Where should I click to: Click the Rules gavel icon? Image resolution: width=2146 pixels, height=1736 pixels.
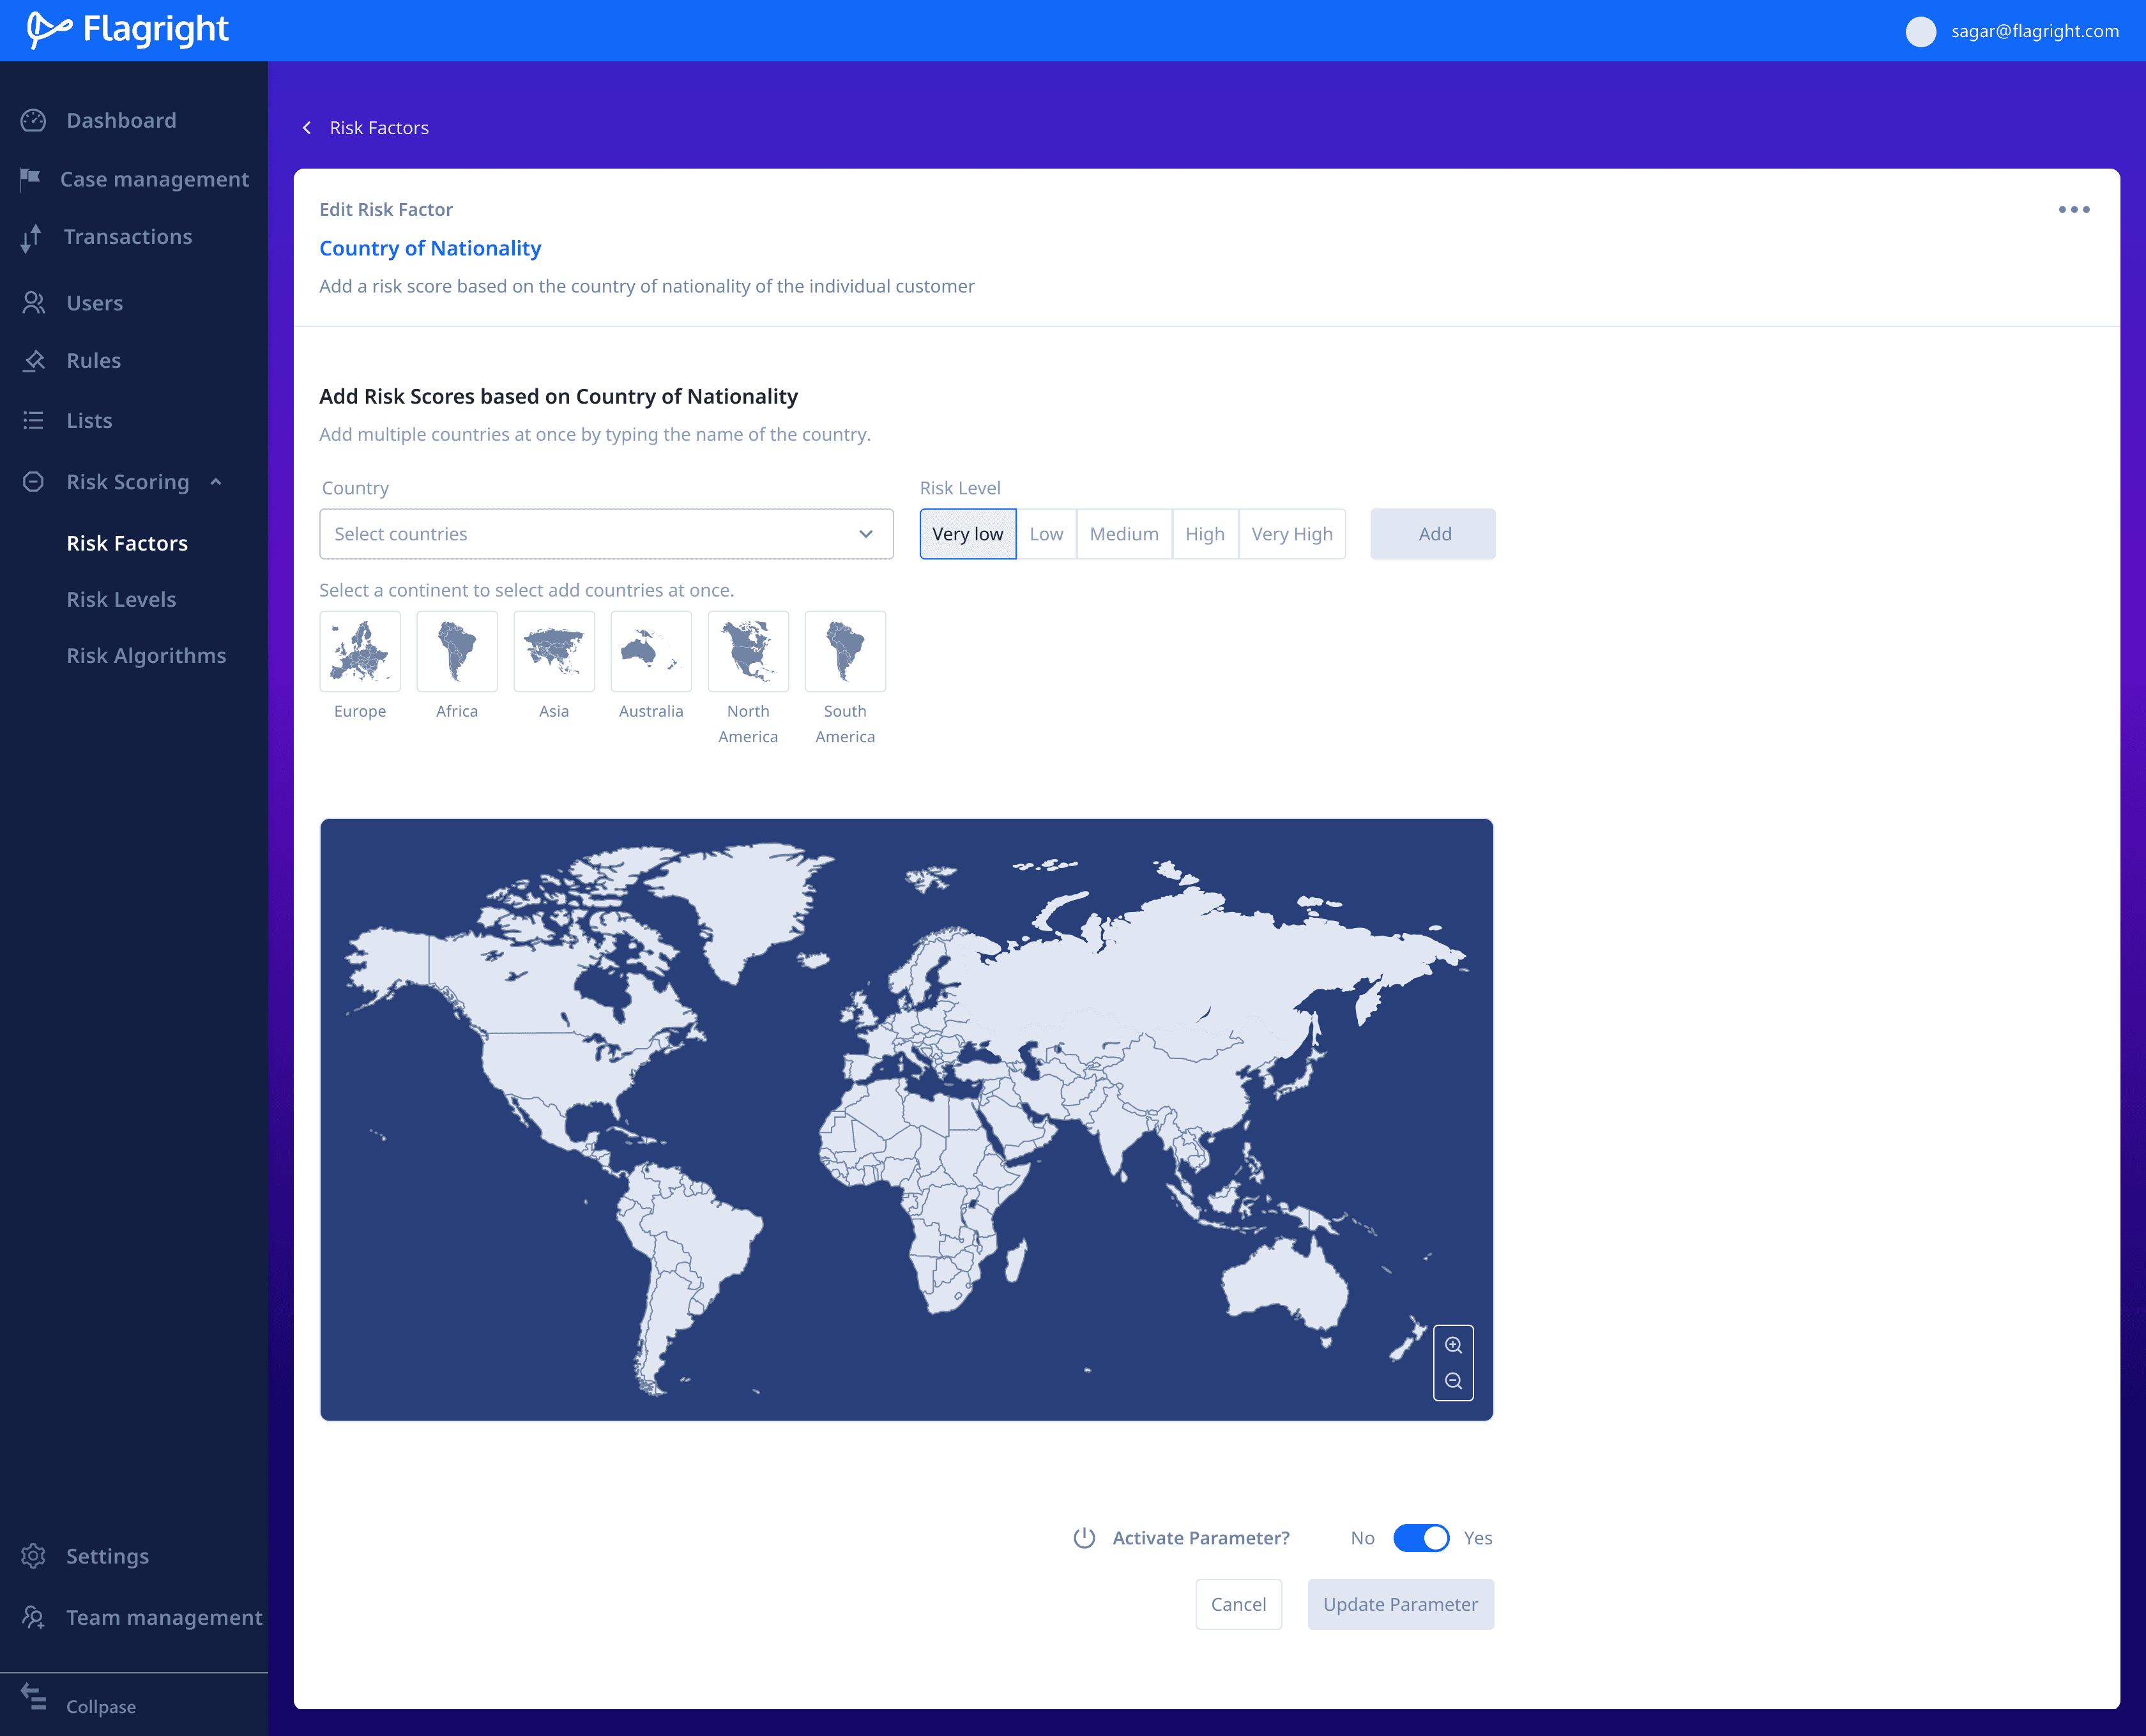click(34, 361)
